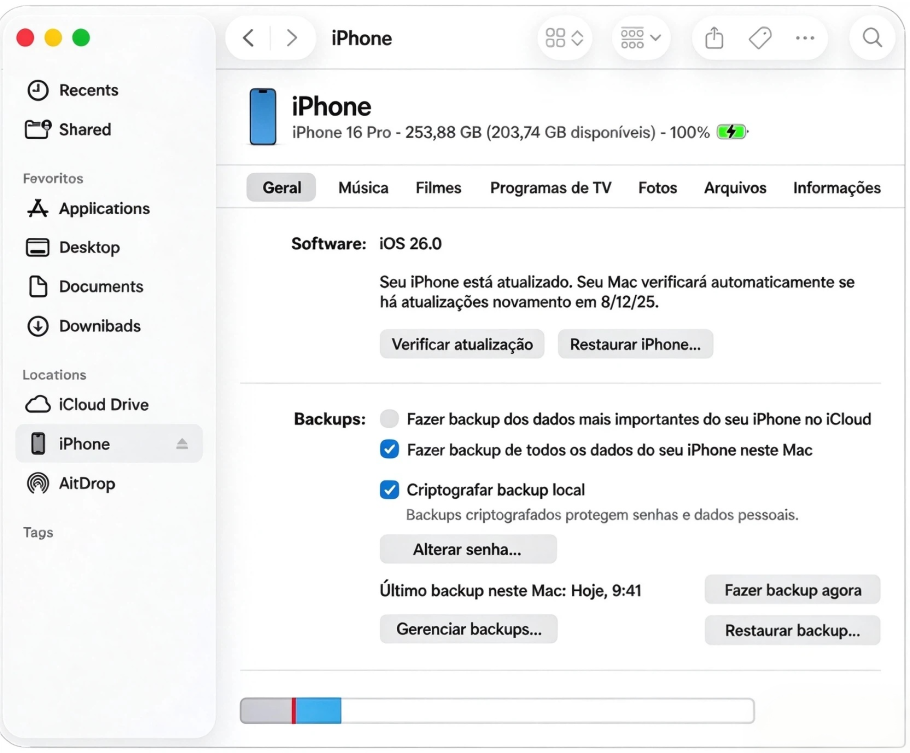Click Gerenciar backups... button
Viewport: 910px width, 753px height.
click(x=468, y=629)
